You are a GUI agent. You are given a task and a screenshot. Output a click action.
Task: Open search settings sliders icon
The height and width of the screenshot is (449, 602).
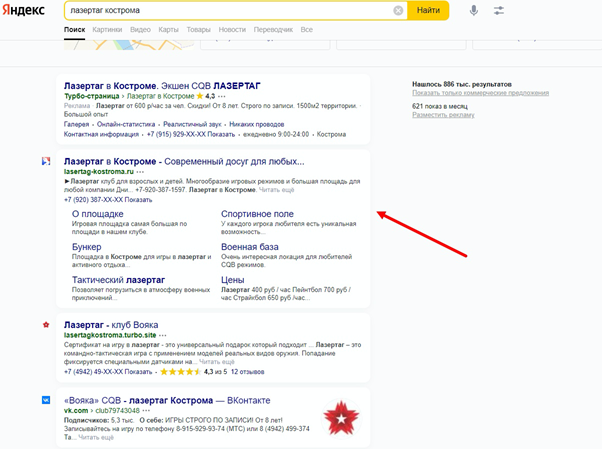pyautogui.click(x=499, y=10)
